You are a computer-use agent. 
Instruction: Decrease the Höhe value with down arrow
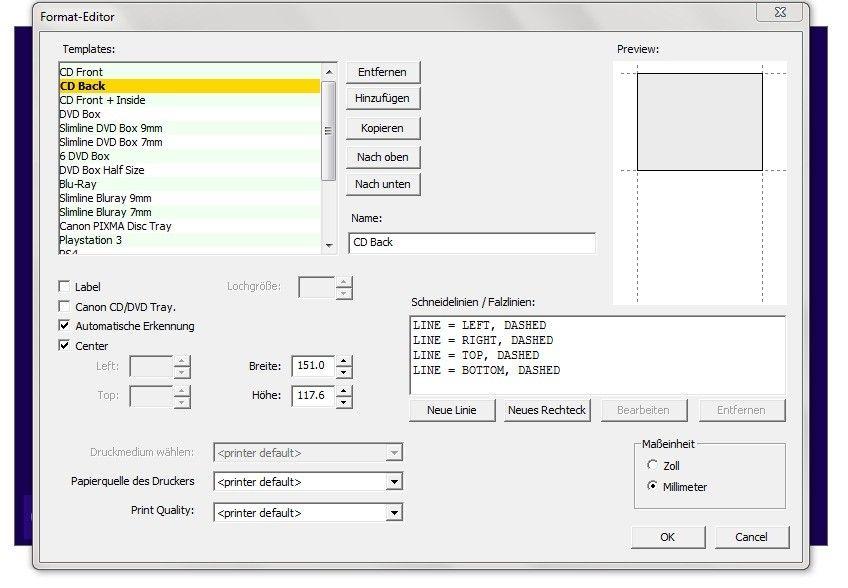coord(344,401)
